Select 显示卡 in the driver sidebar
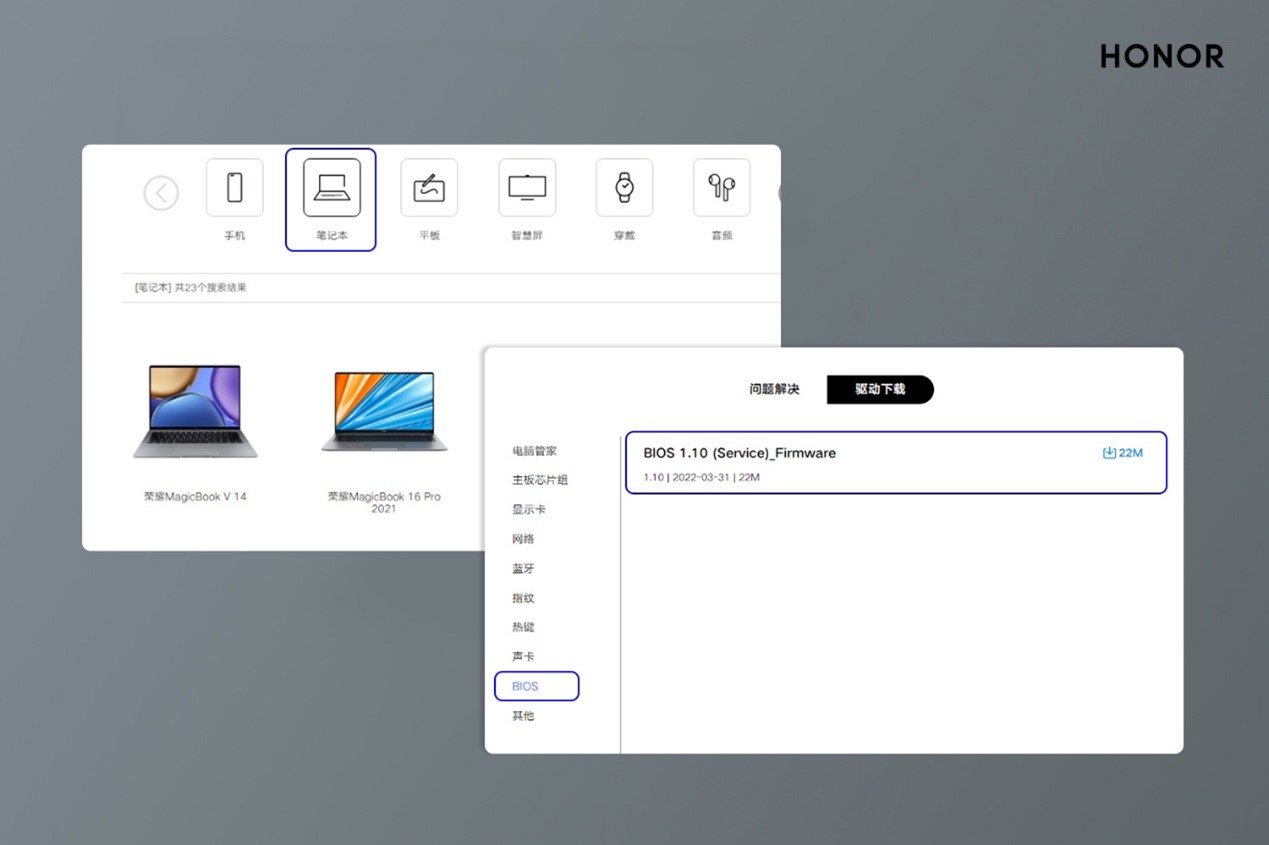 pyautogui.click(x=529, y=509)
